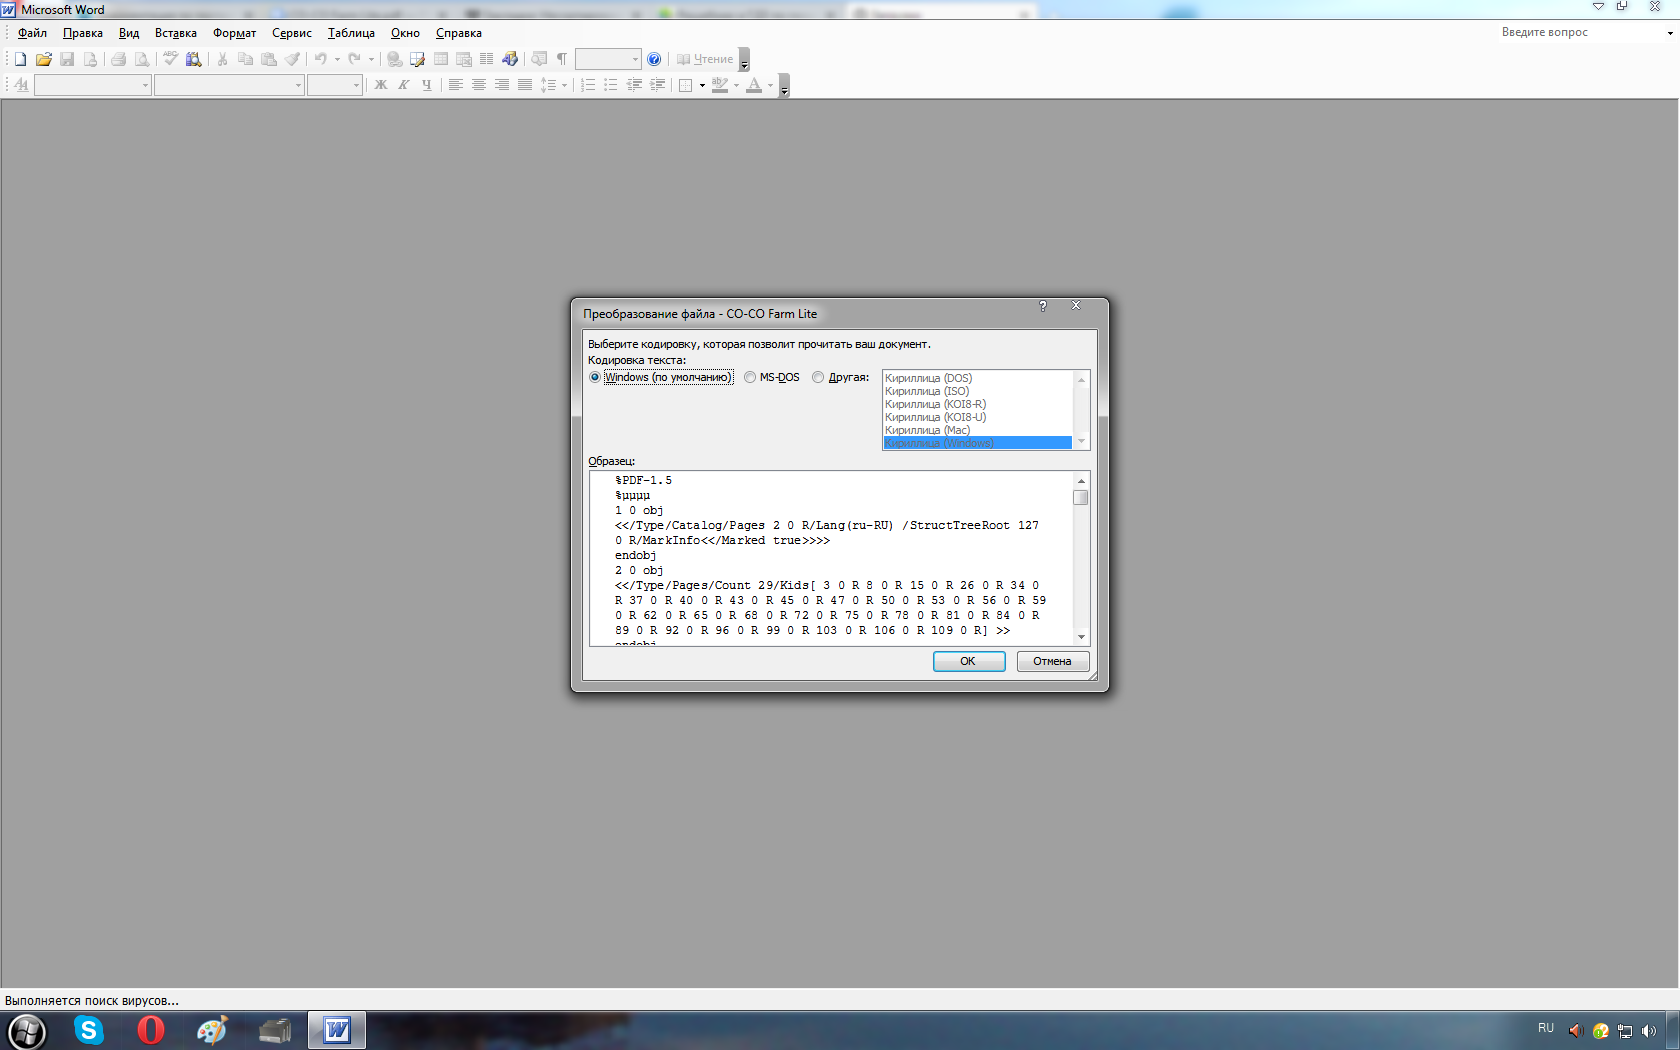The width and height of the screenshot is (1680, 1050).
Task: Click the Open file folder icon
Action: pos(43,59)
